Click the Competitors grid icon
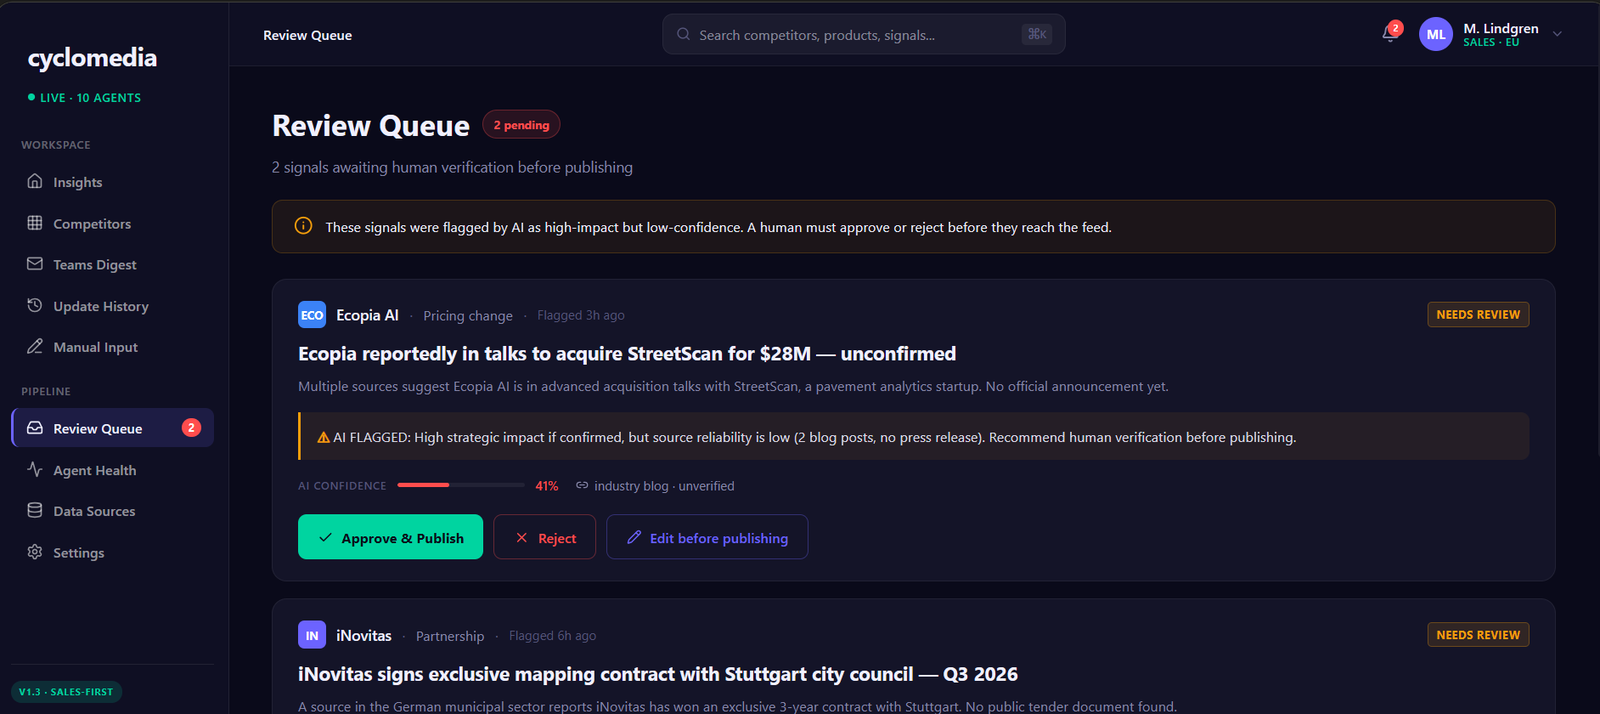This screenshot has height=714, width=1600. [x=35, y=223]
